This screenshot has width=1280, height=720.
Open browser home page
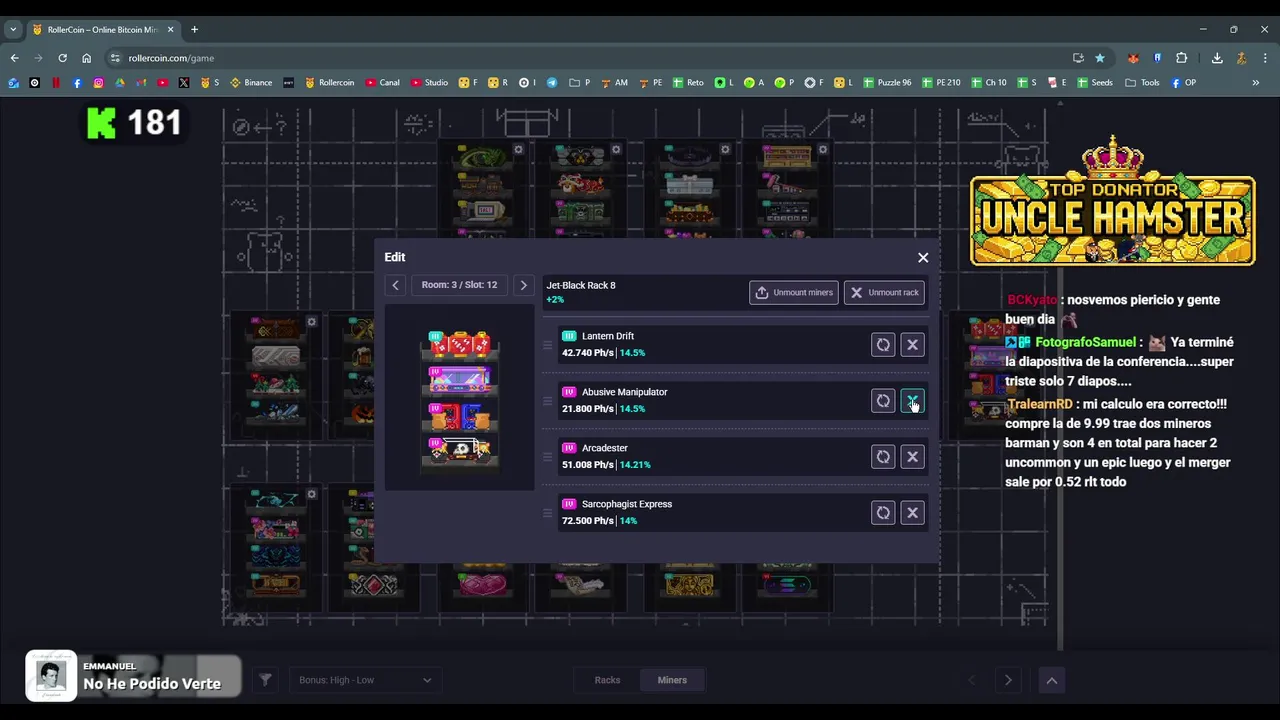point(86,58)
